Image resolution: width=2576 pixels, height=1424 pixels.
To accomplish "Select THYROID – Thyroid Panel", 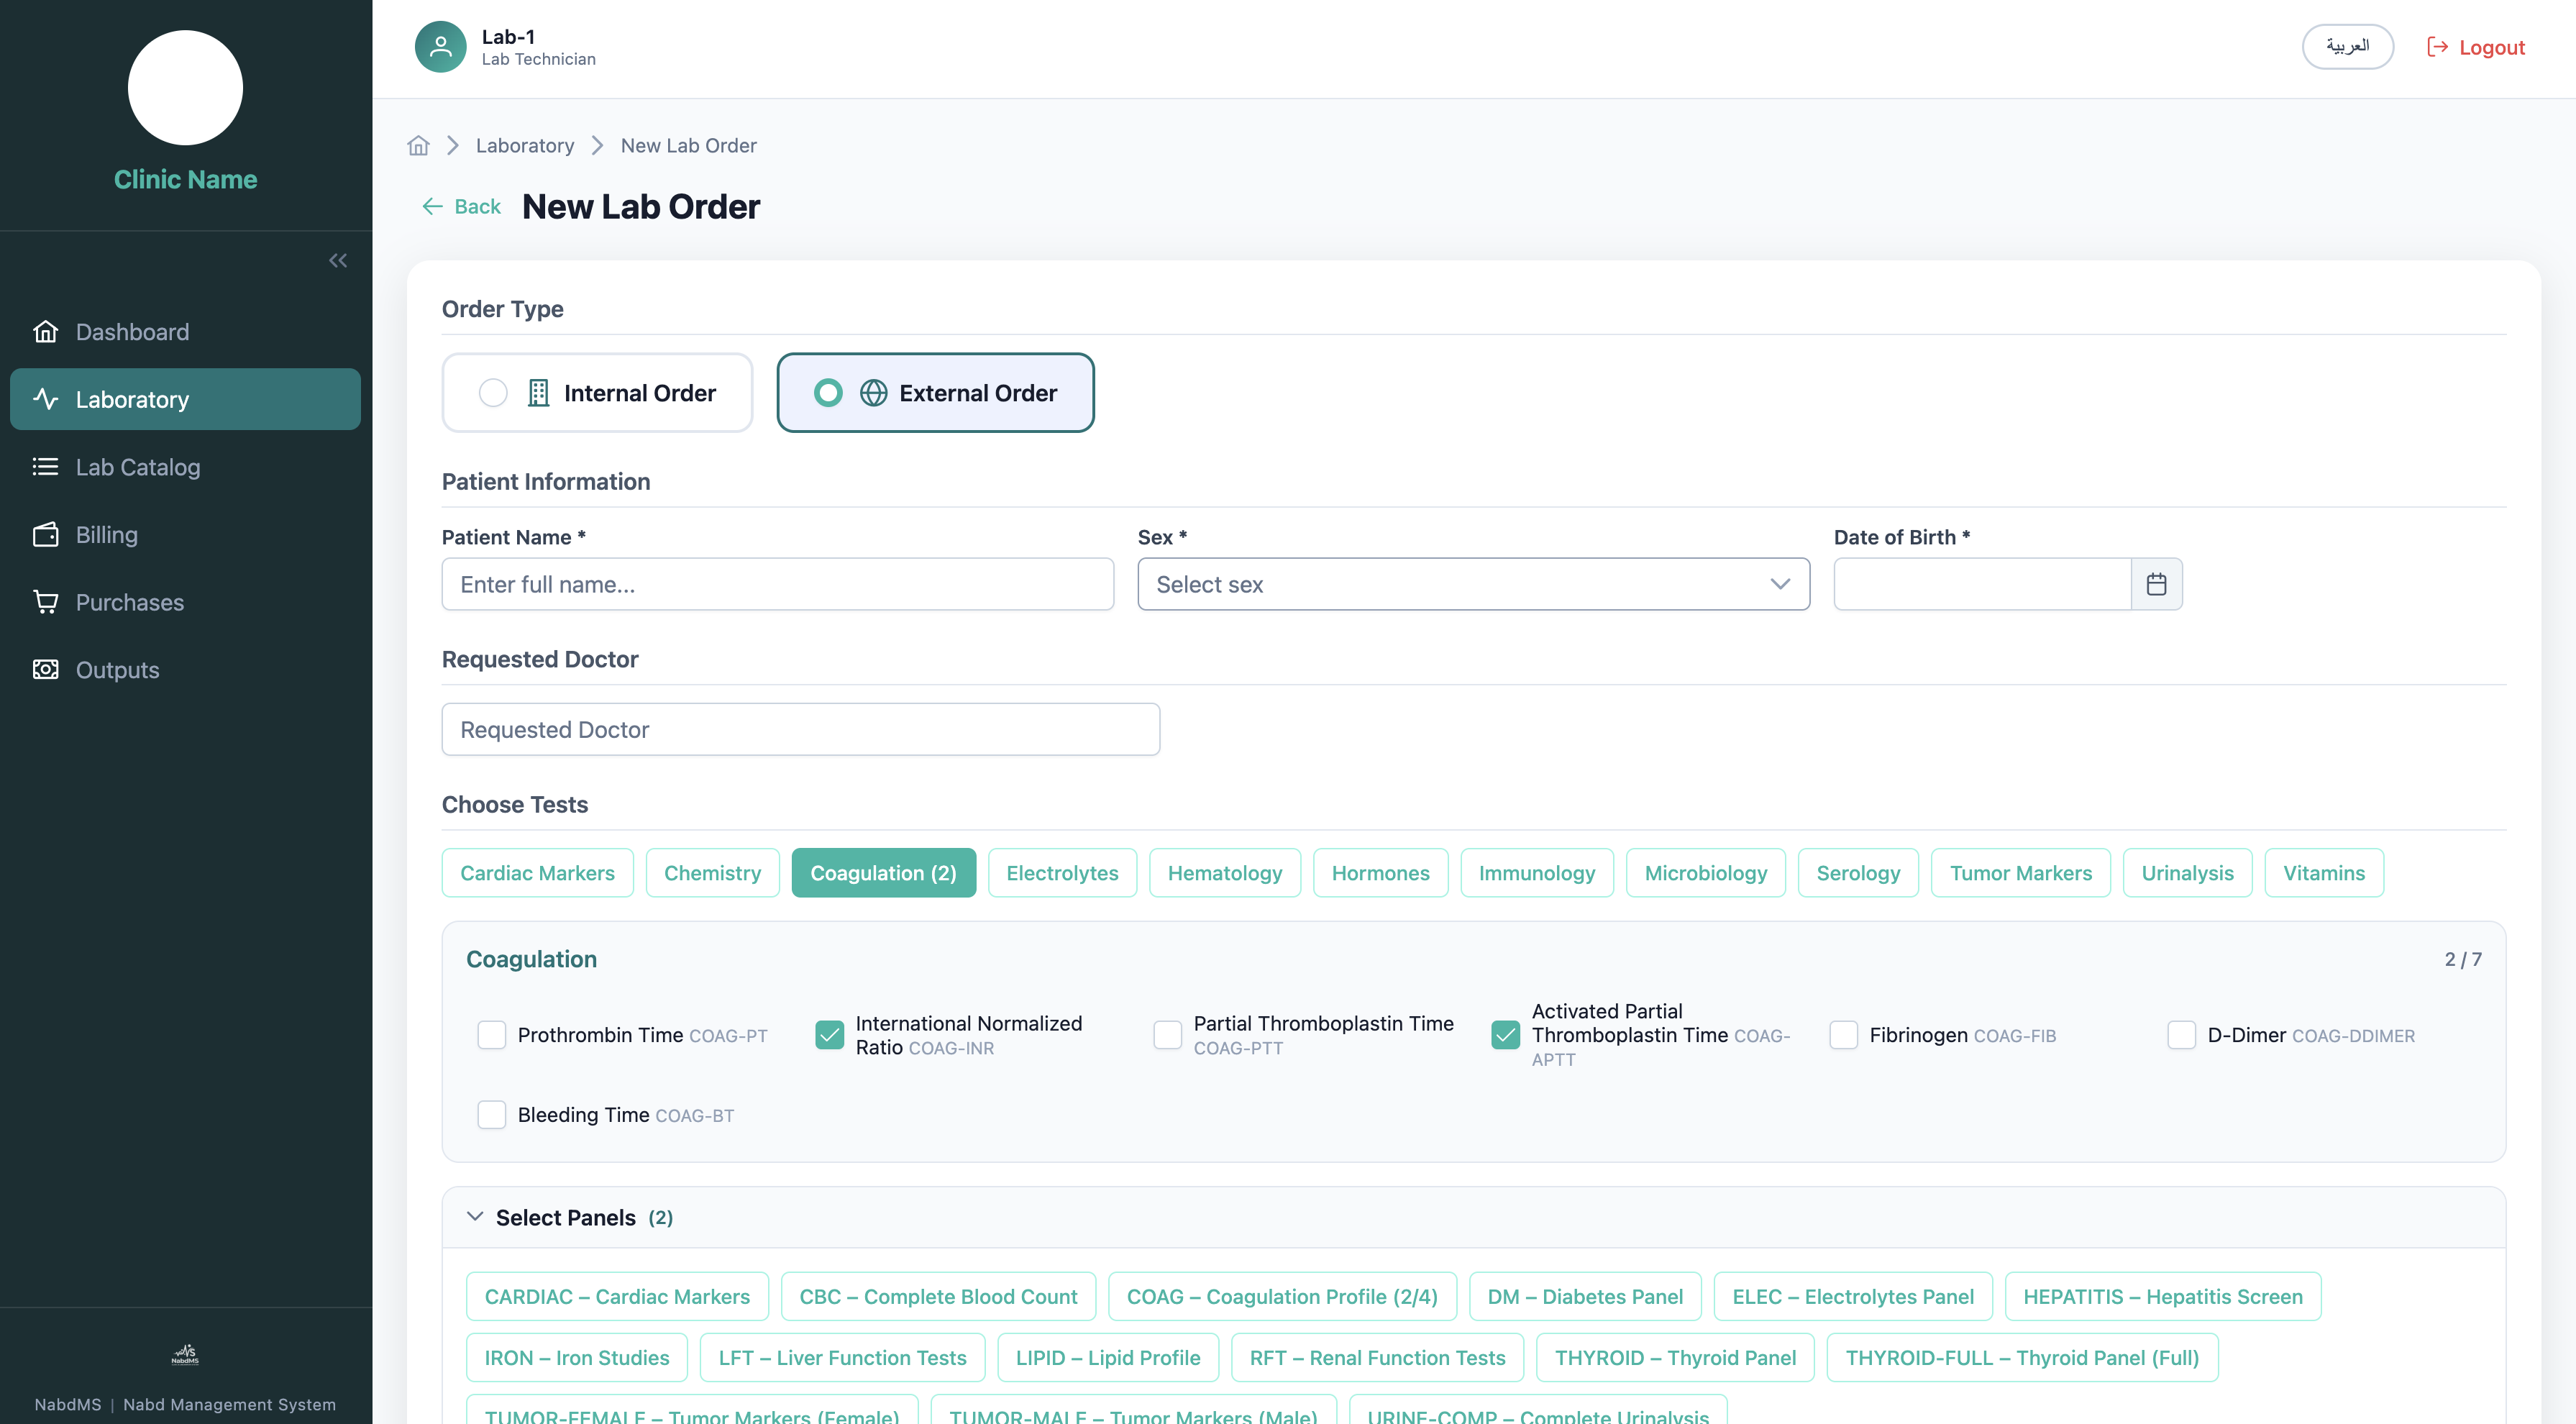I will (x=1675, y=1357).
